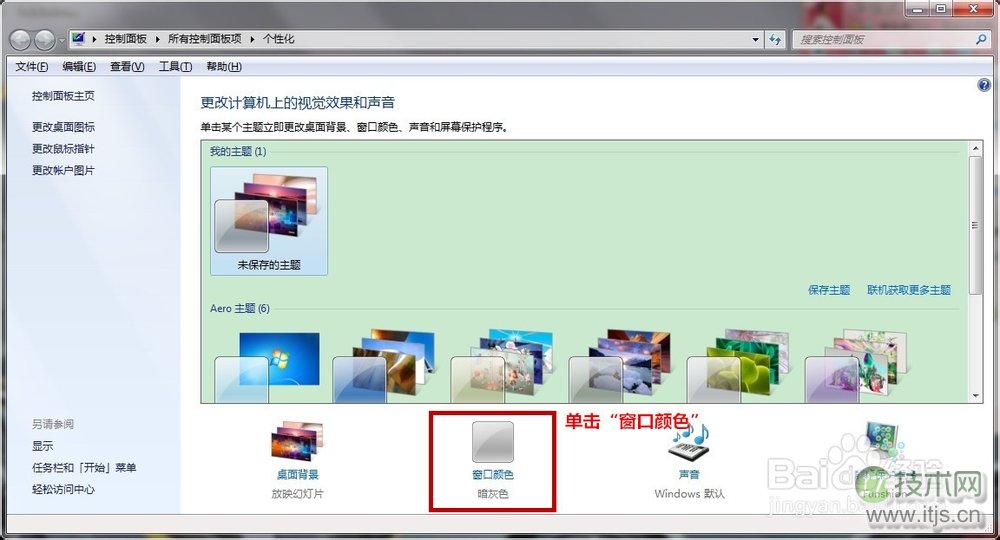The height and width of the screenshot is (540, 1000).
Task: Click the Windows 默认 caption text
Action: (x=689, y=493)
